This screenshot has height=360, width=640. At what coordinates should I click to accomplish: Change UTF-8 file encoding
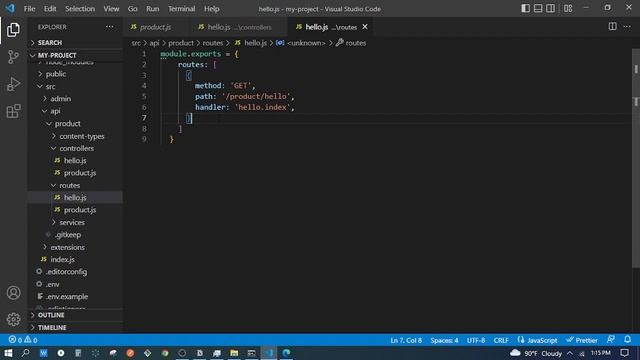pos(476,340)
